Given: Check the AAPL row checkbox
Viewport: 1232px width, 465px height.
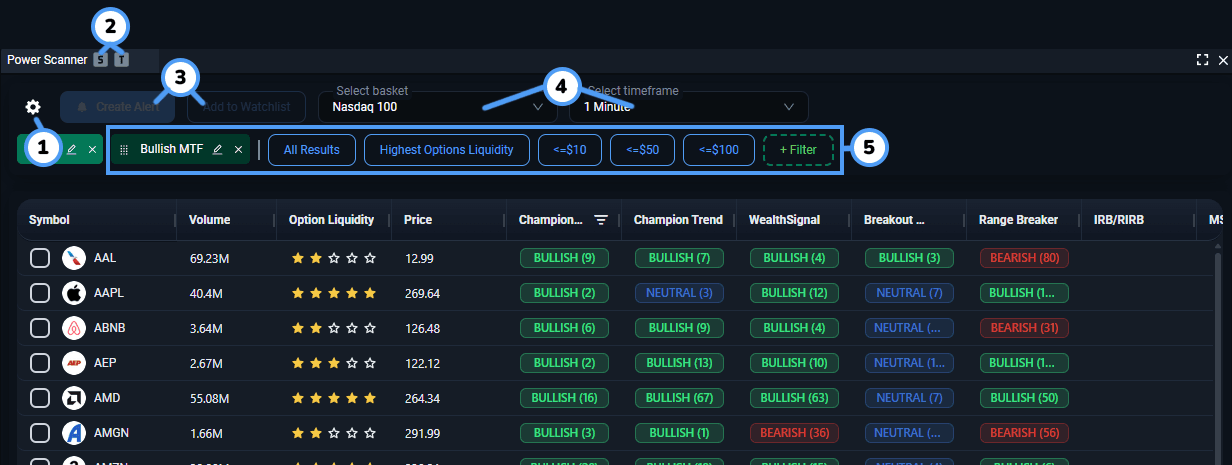Looking at the screenshot, I should pos(40,293).
